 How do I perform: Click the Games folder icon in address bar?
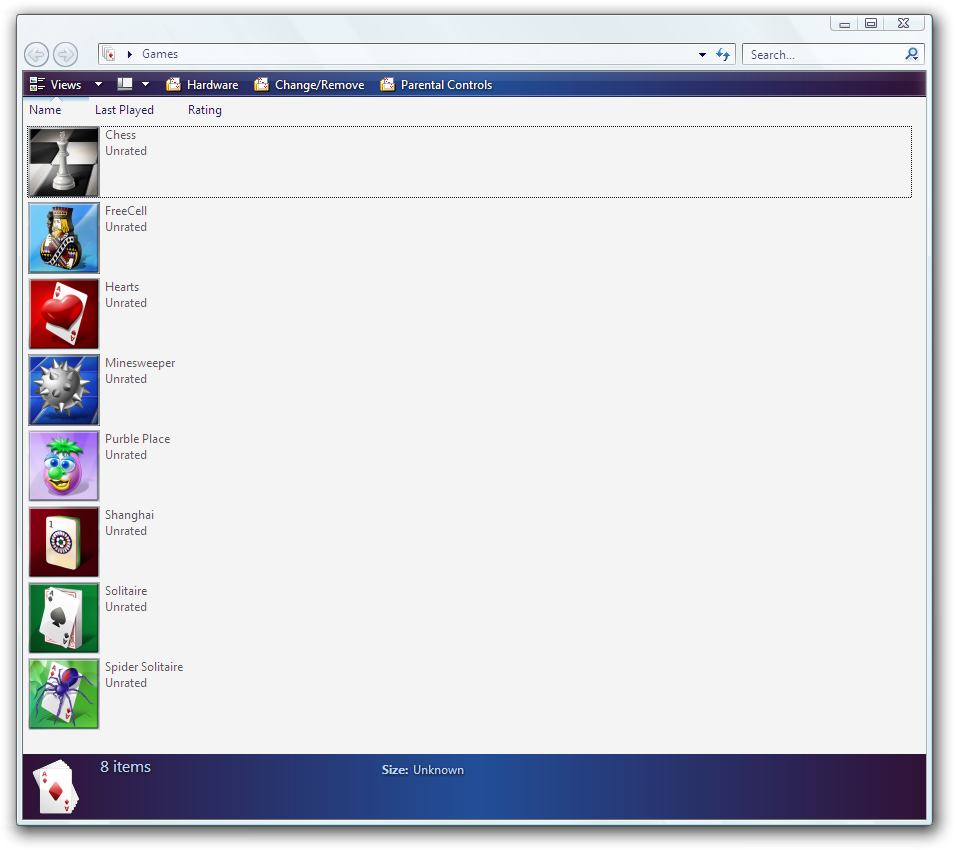coord(109,54)
